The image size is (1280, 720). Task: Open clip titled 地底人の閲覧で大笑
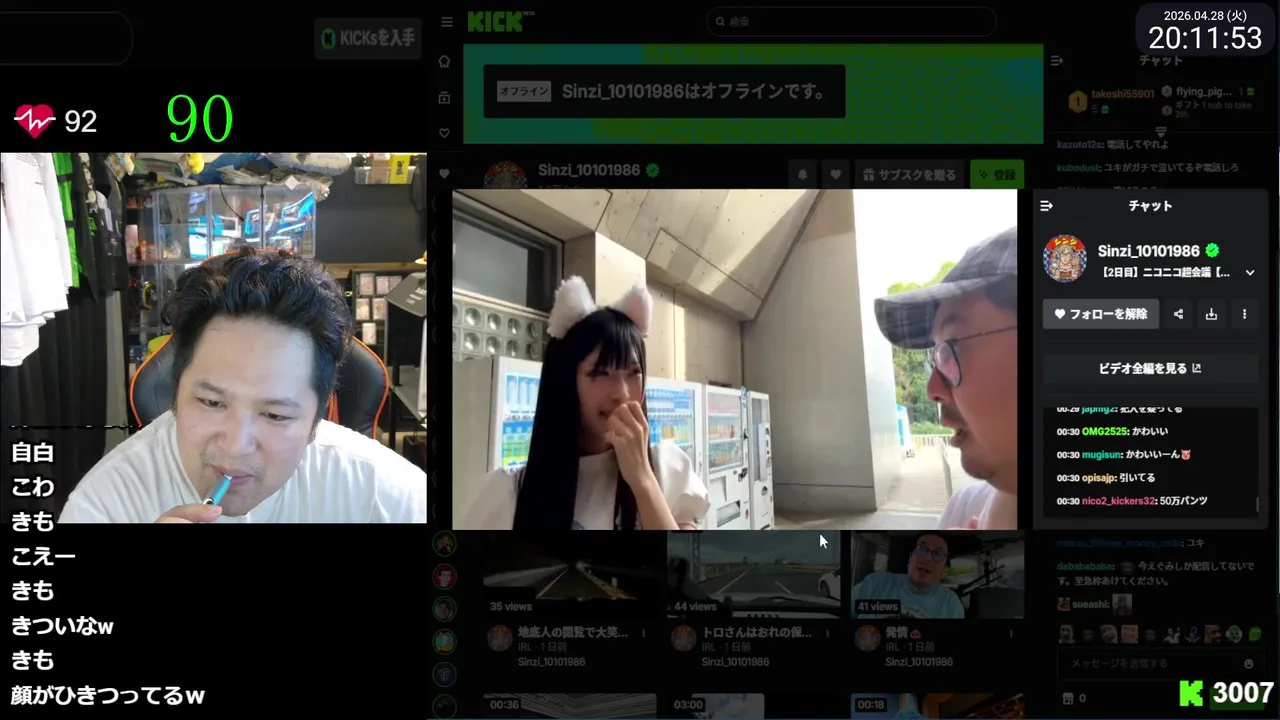(x=573, y=633)
